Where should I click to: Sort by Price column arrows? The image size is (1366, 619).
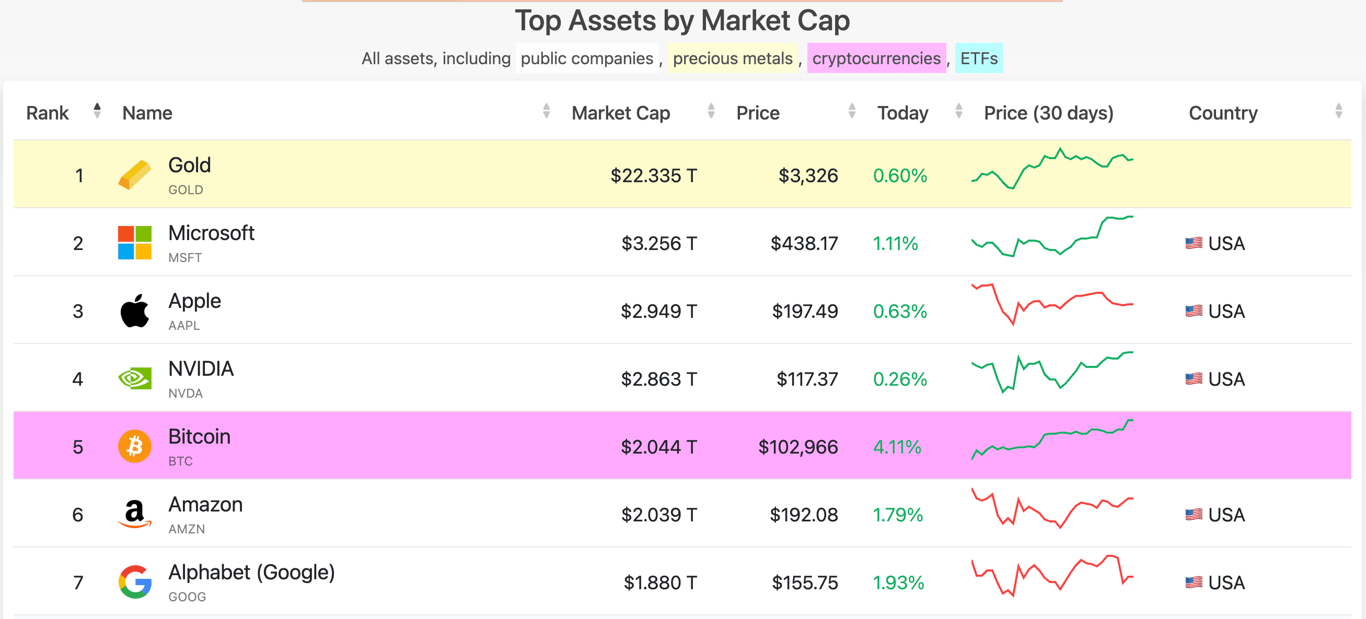[x=852, y=112]
